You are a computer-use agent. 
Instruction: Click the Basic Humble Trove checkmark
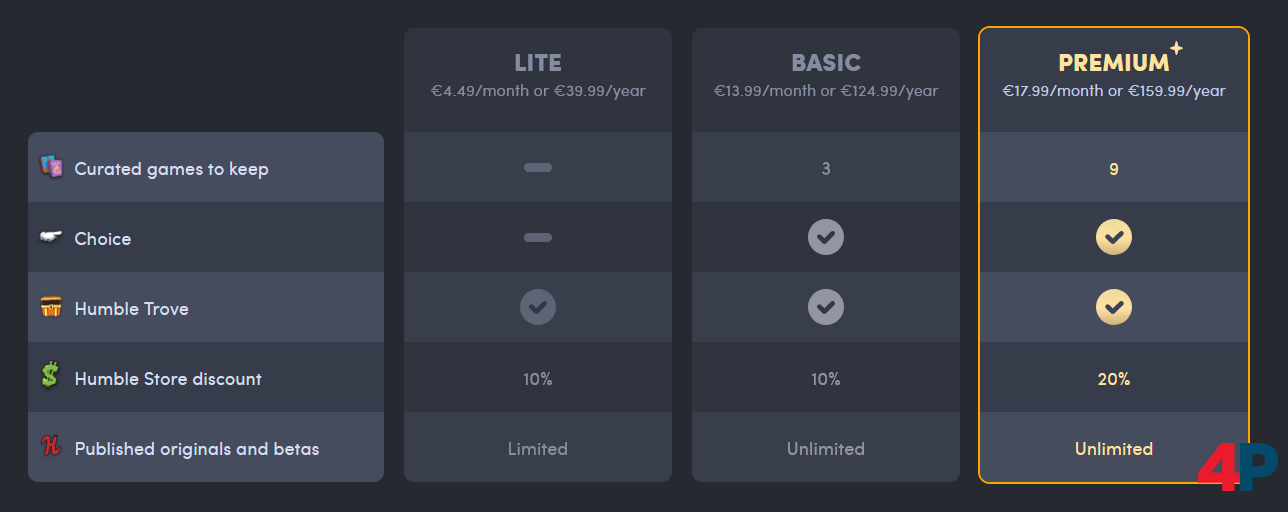826,308
